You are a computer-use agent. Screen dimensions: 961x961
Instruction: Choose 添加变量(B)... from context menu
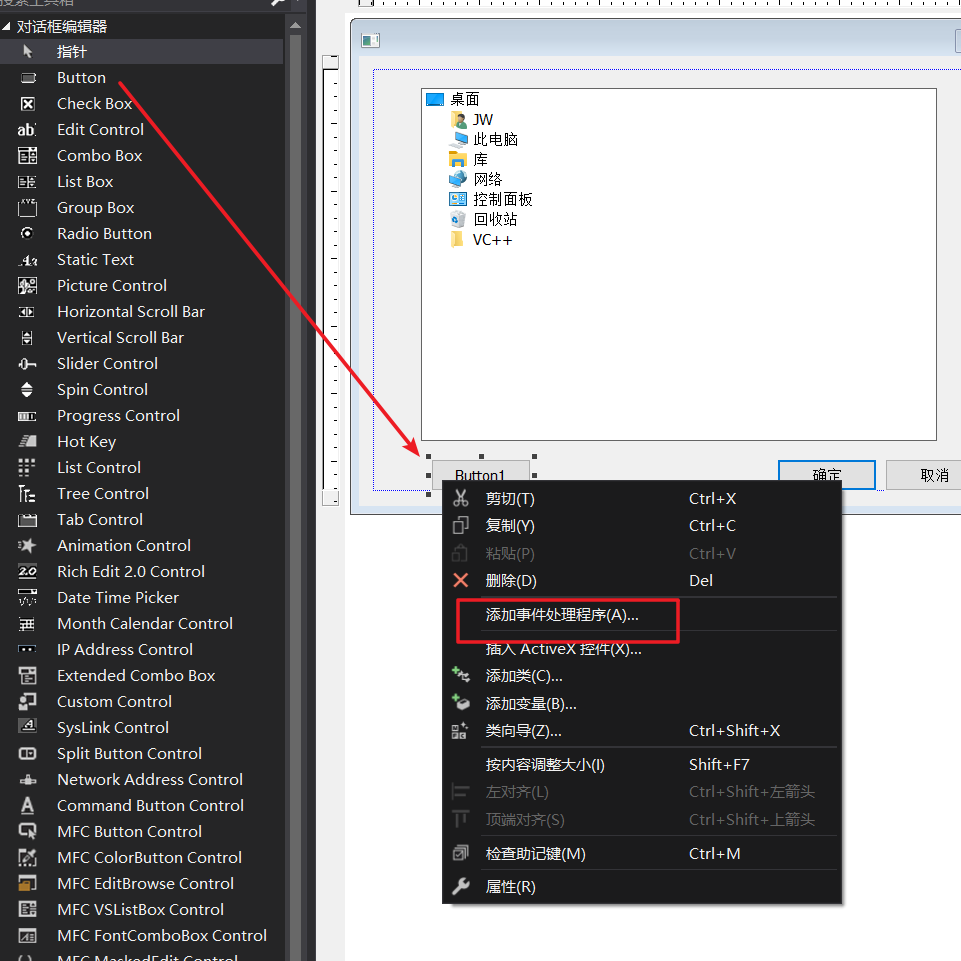click(x=642, y=704)
